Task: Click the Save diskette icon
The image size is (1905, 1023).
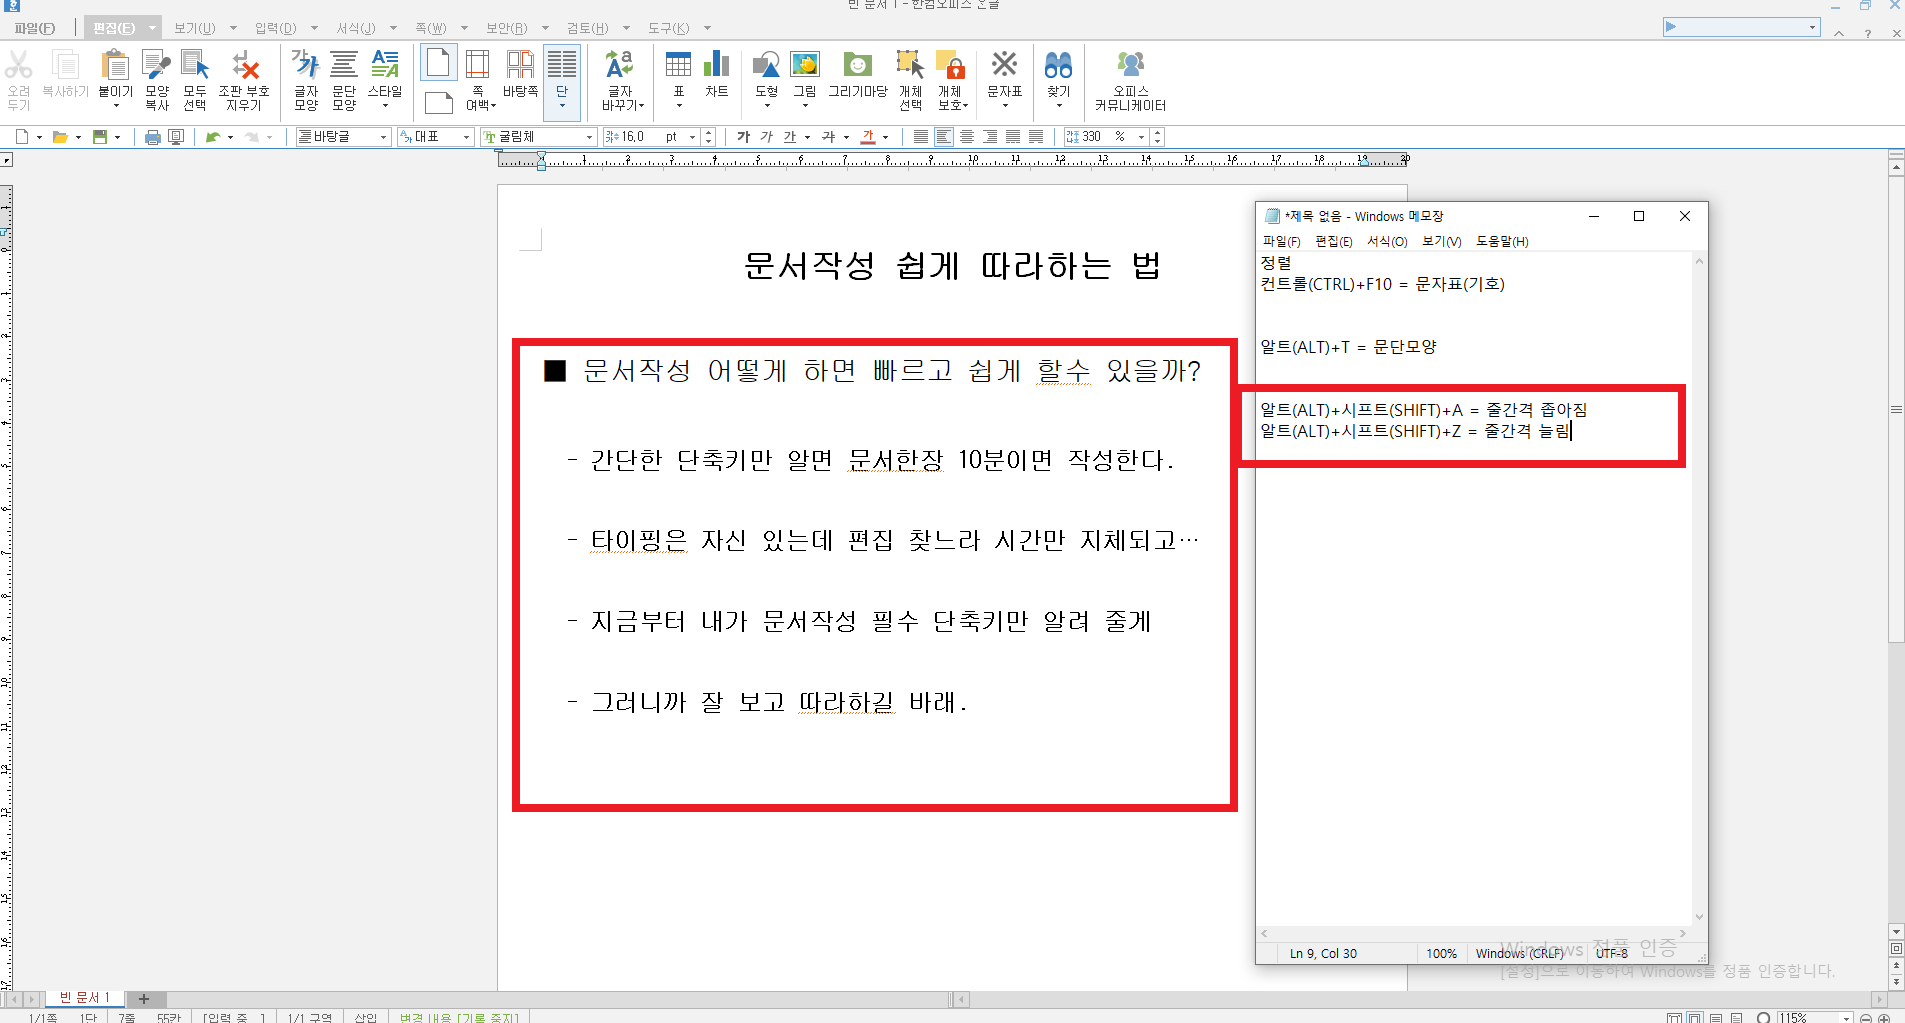Action: point(100,137)
